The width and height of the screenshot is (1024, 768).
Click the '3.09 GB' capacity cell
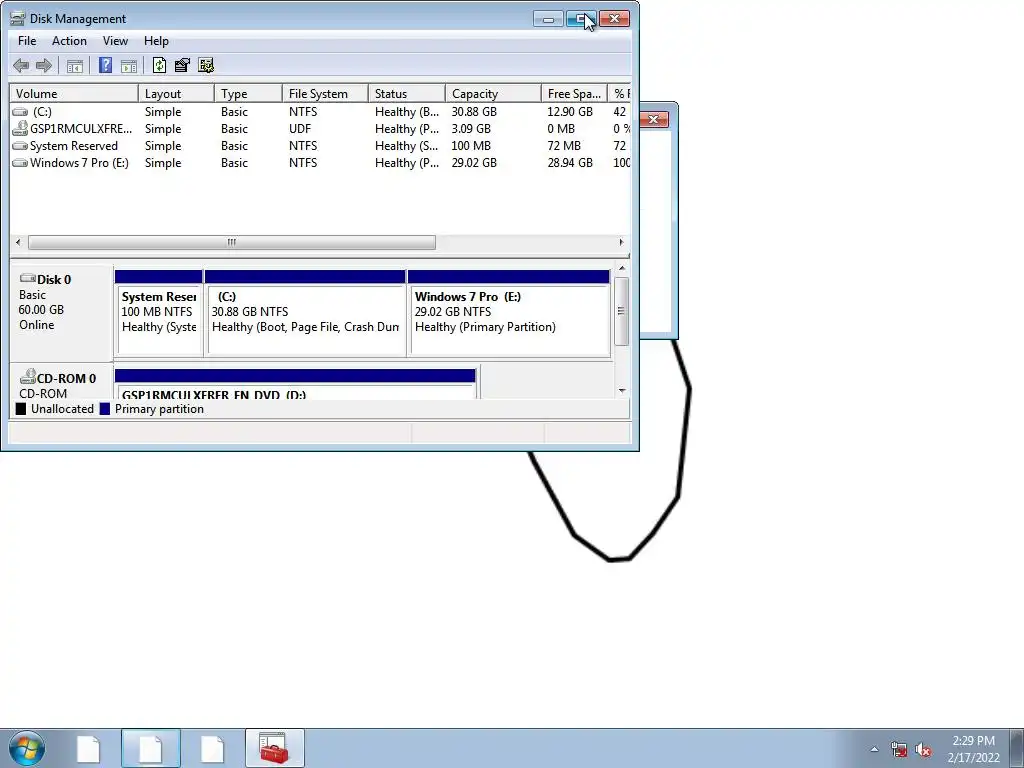pos(471,129)
